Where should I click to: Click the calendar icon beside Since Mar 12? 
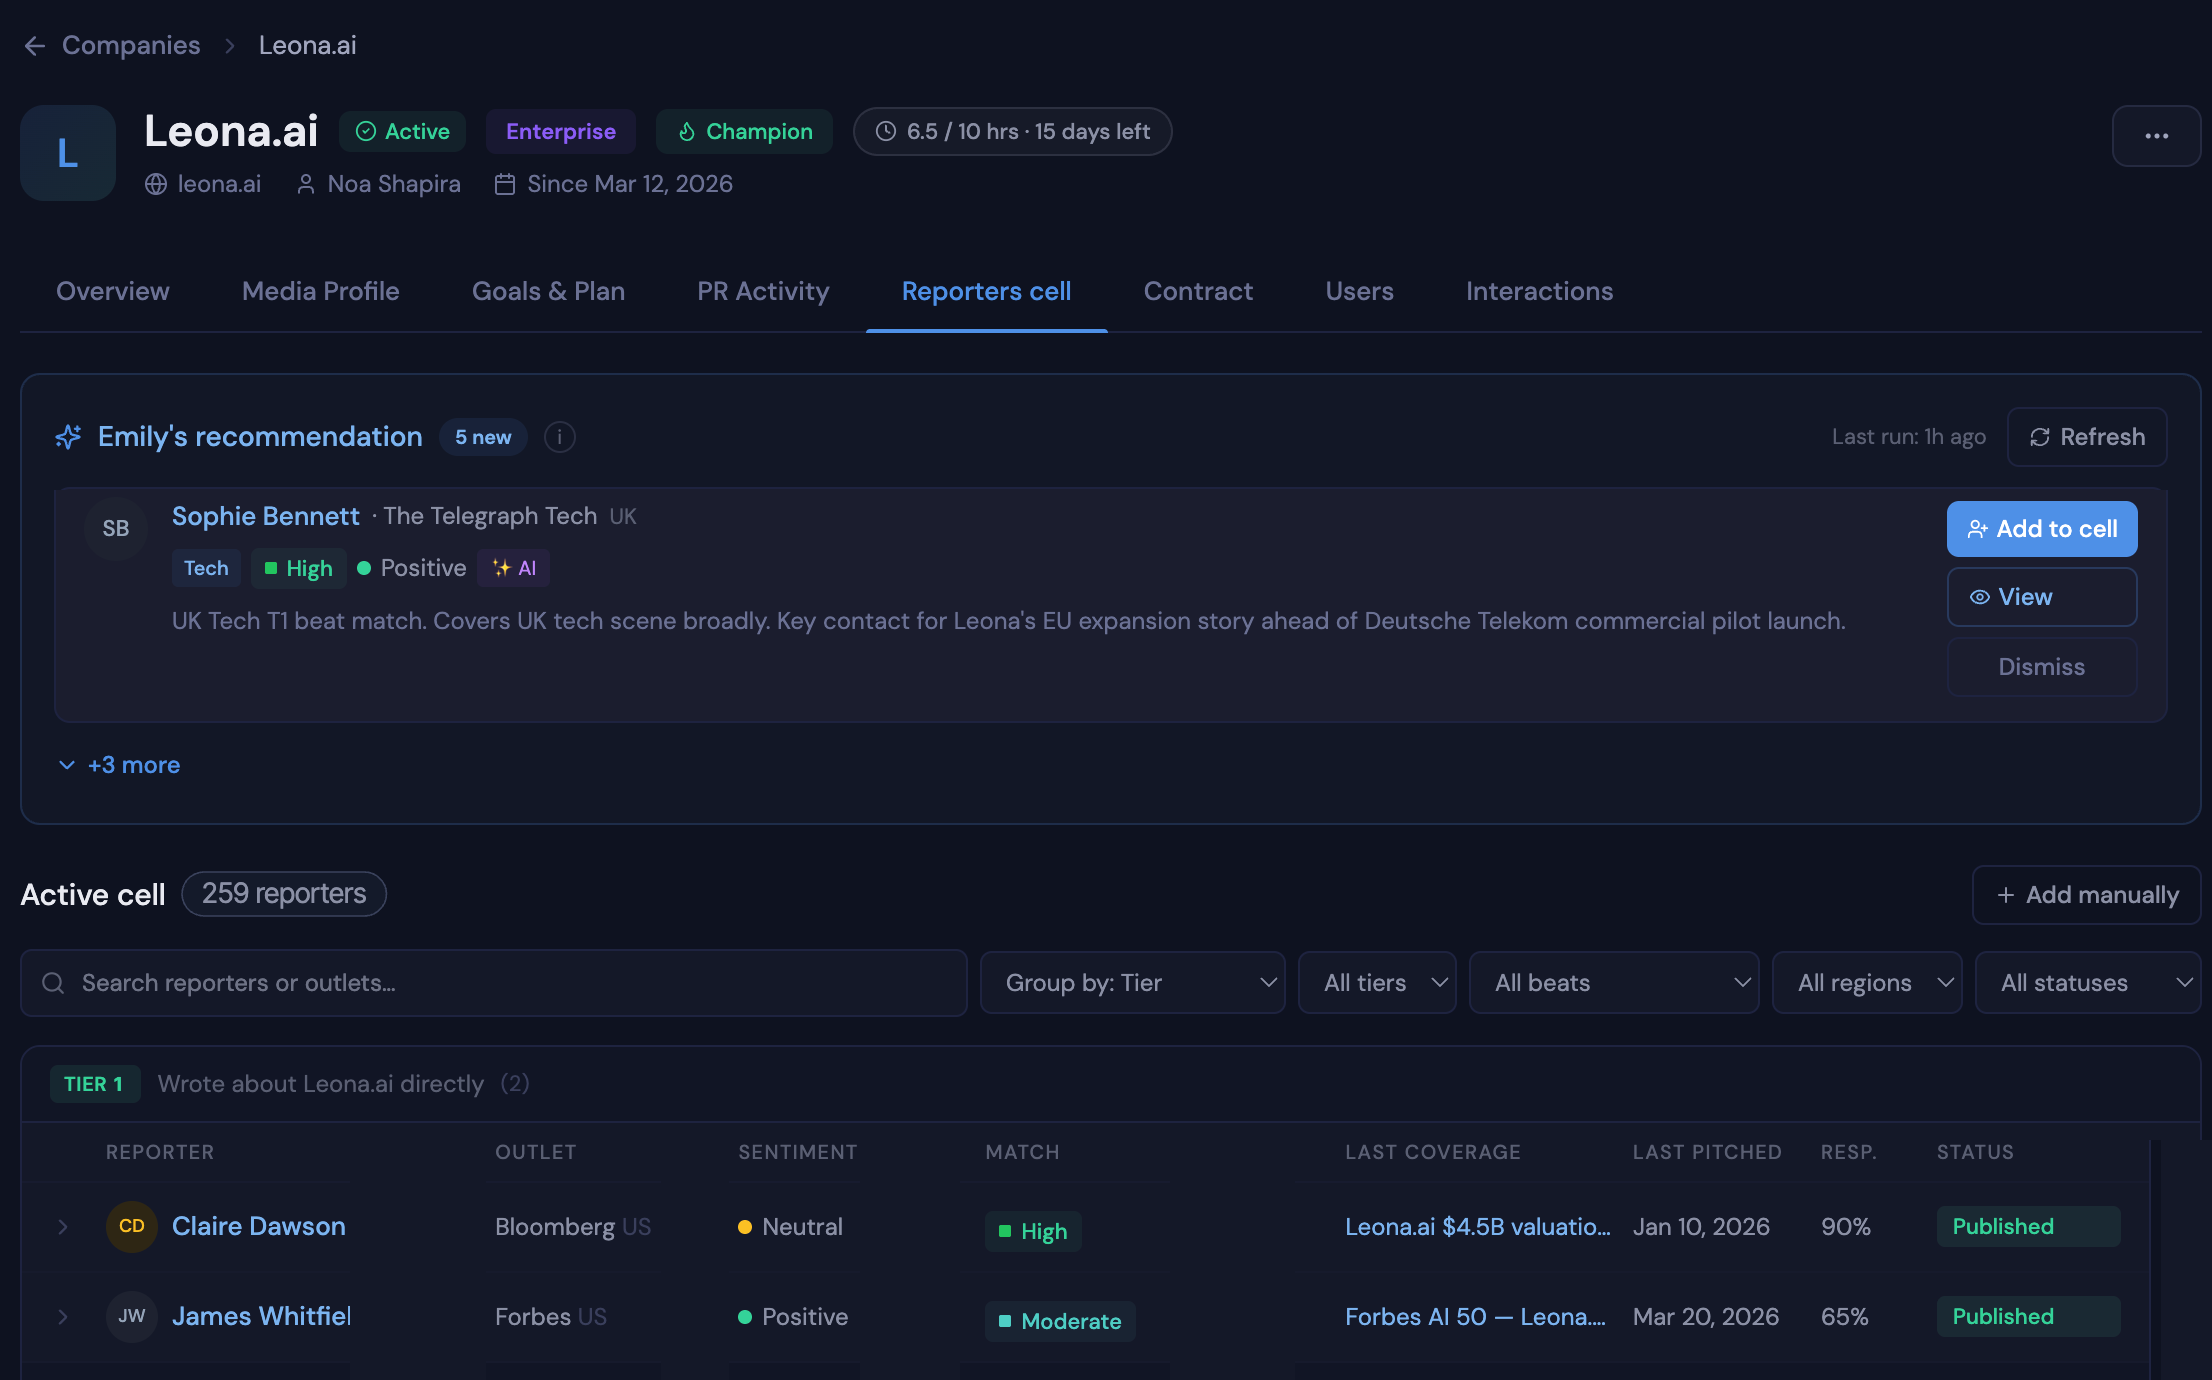pos(505,184)
